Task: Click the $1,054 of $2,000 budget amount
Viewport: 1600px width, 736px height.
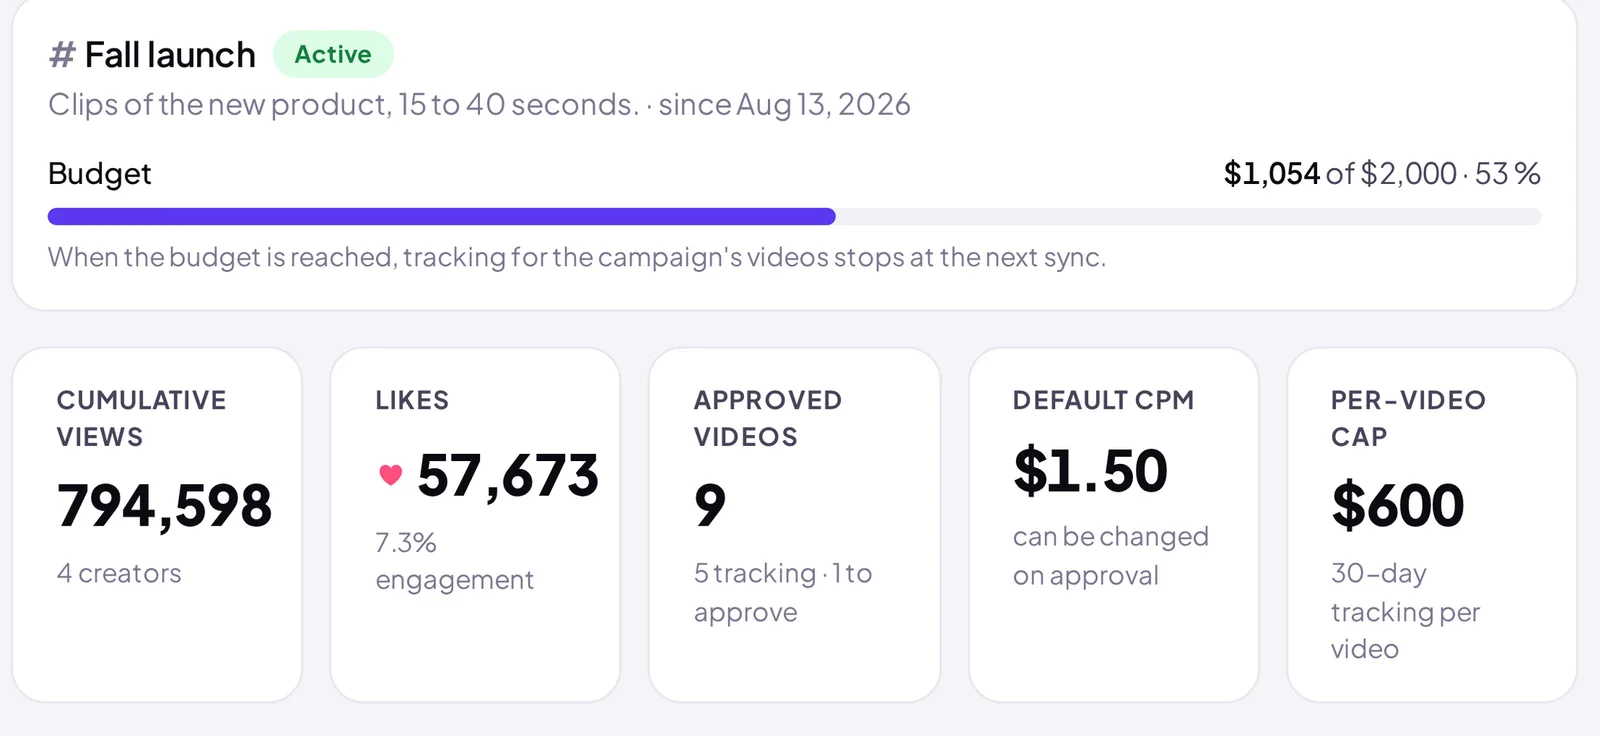Action: tap(1382, 174)
